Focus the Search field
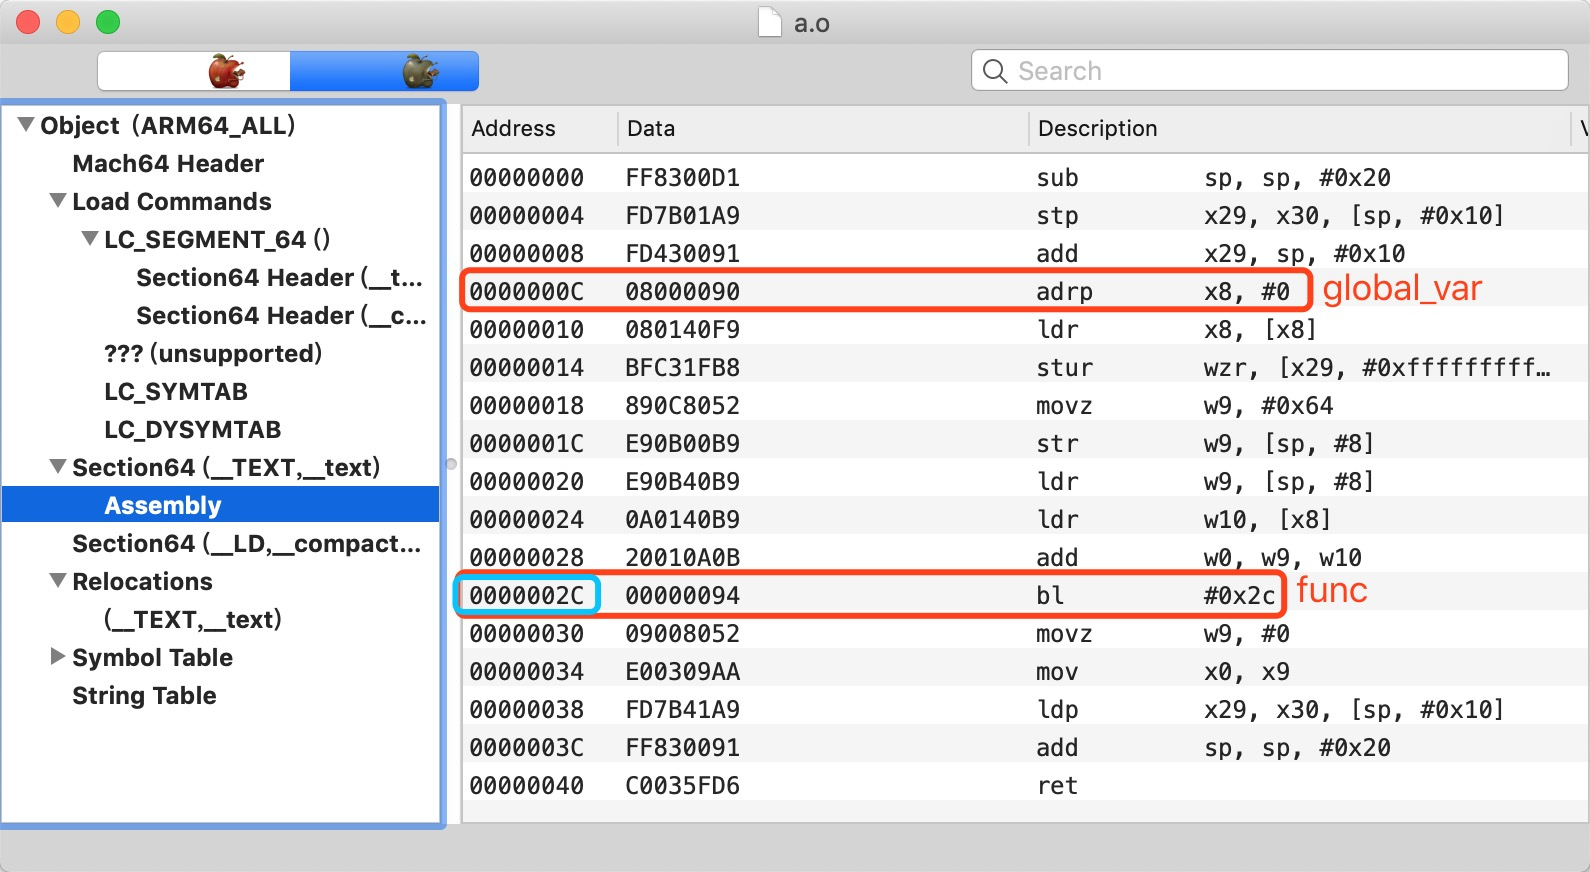This screenshot has width=1590, height=872. 1269,71
